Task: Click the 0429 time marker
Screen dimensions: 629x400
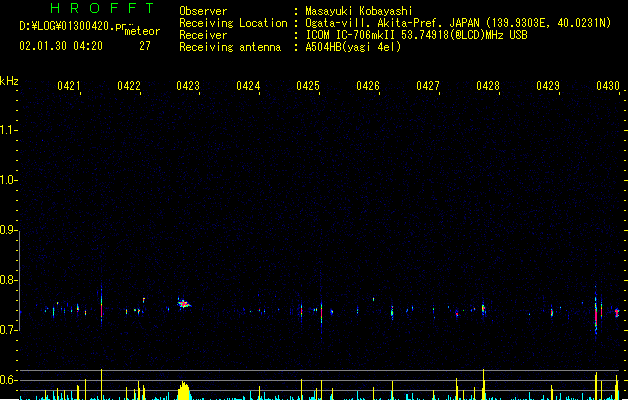Action: (548, 86)
